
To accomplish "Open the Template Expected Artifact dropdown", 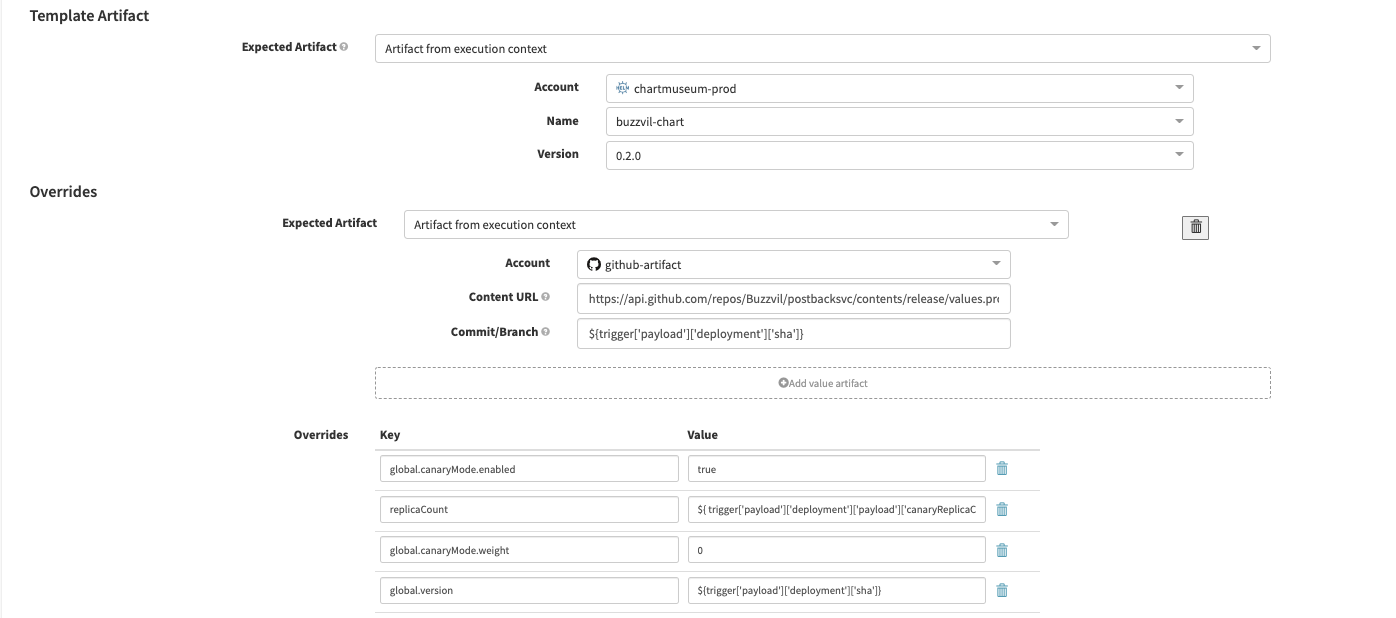I will 822,49.
